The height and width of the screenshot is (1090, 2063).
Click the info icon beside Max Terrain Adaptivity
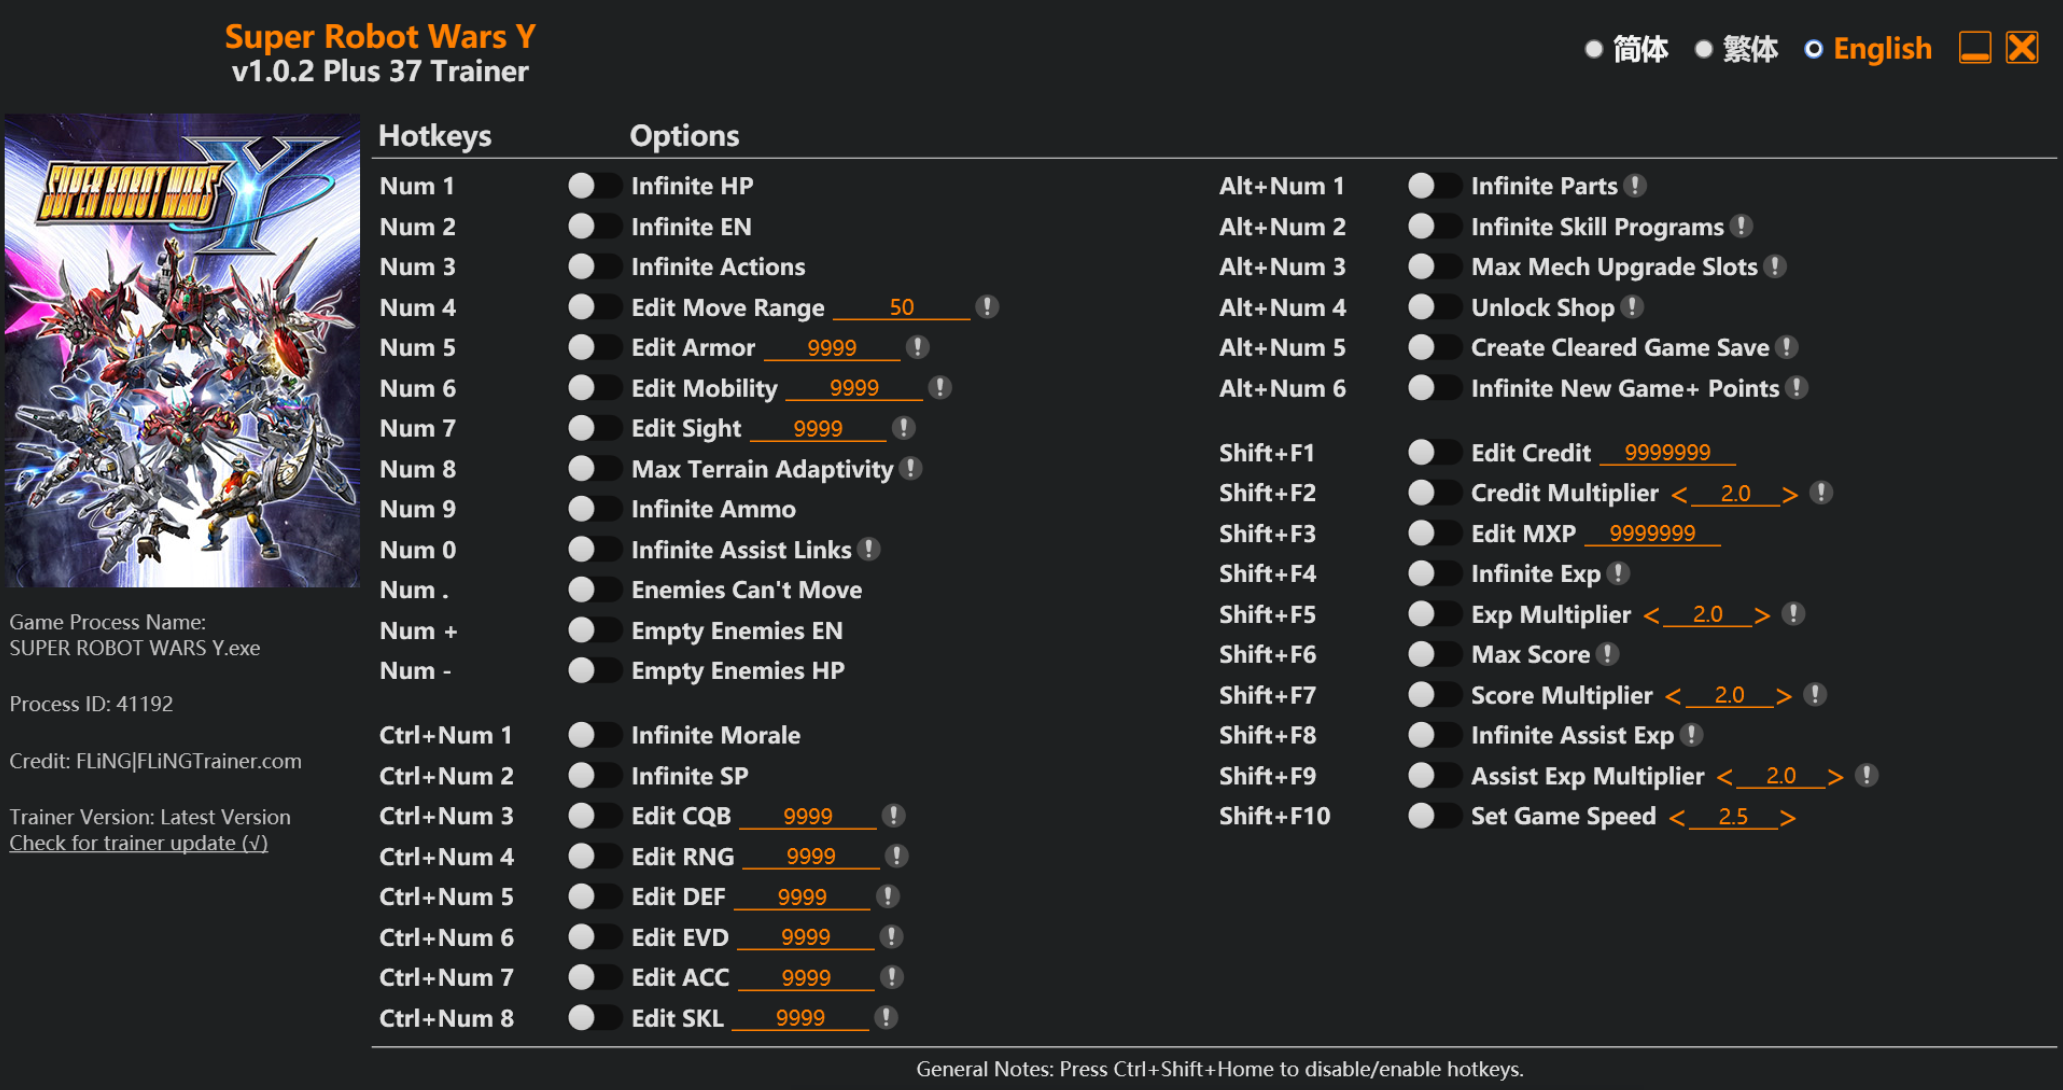click(910, 468)
